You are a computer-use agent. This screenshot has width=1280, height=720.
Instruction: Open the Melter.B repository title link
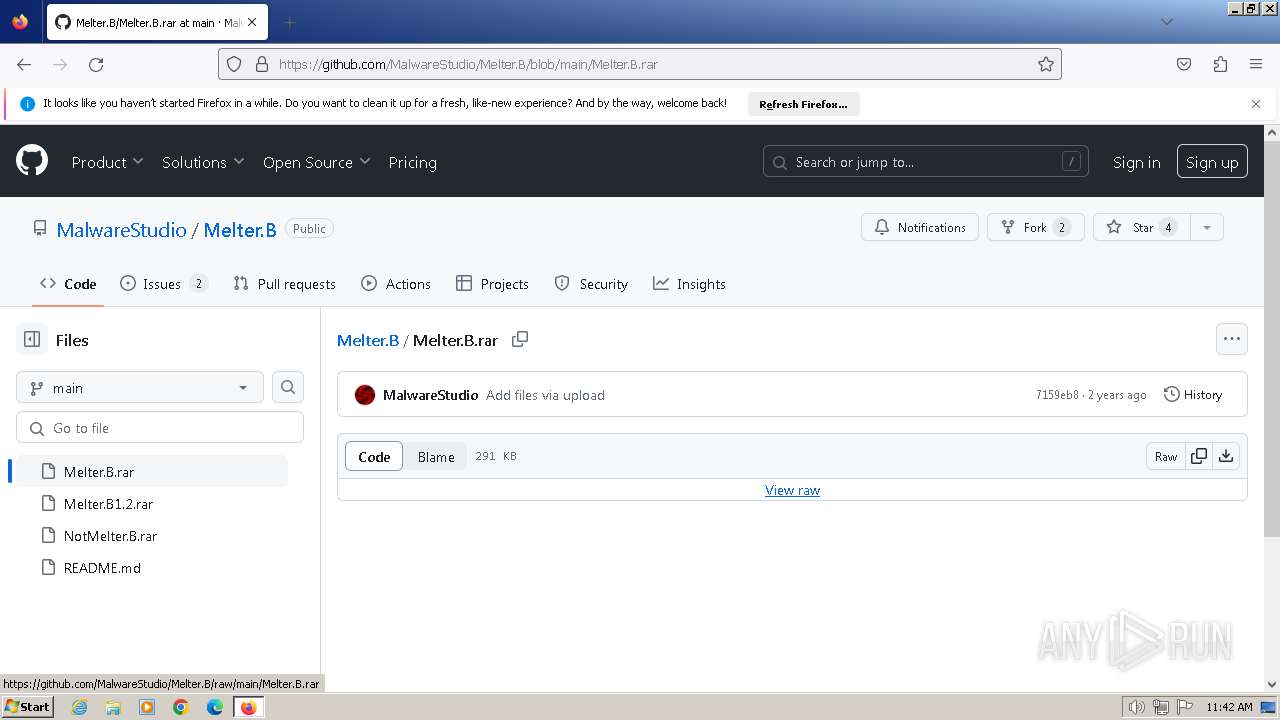240,229
